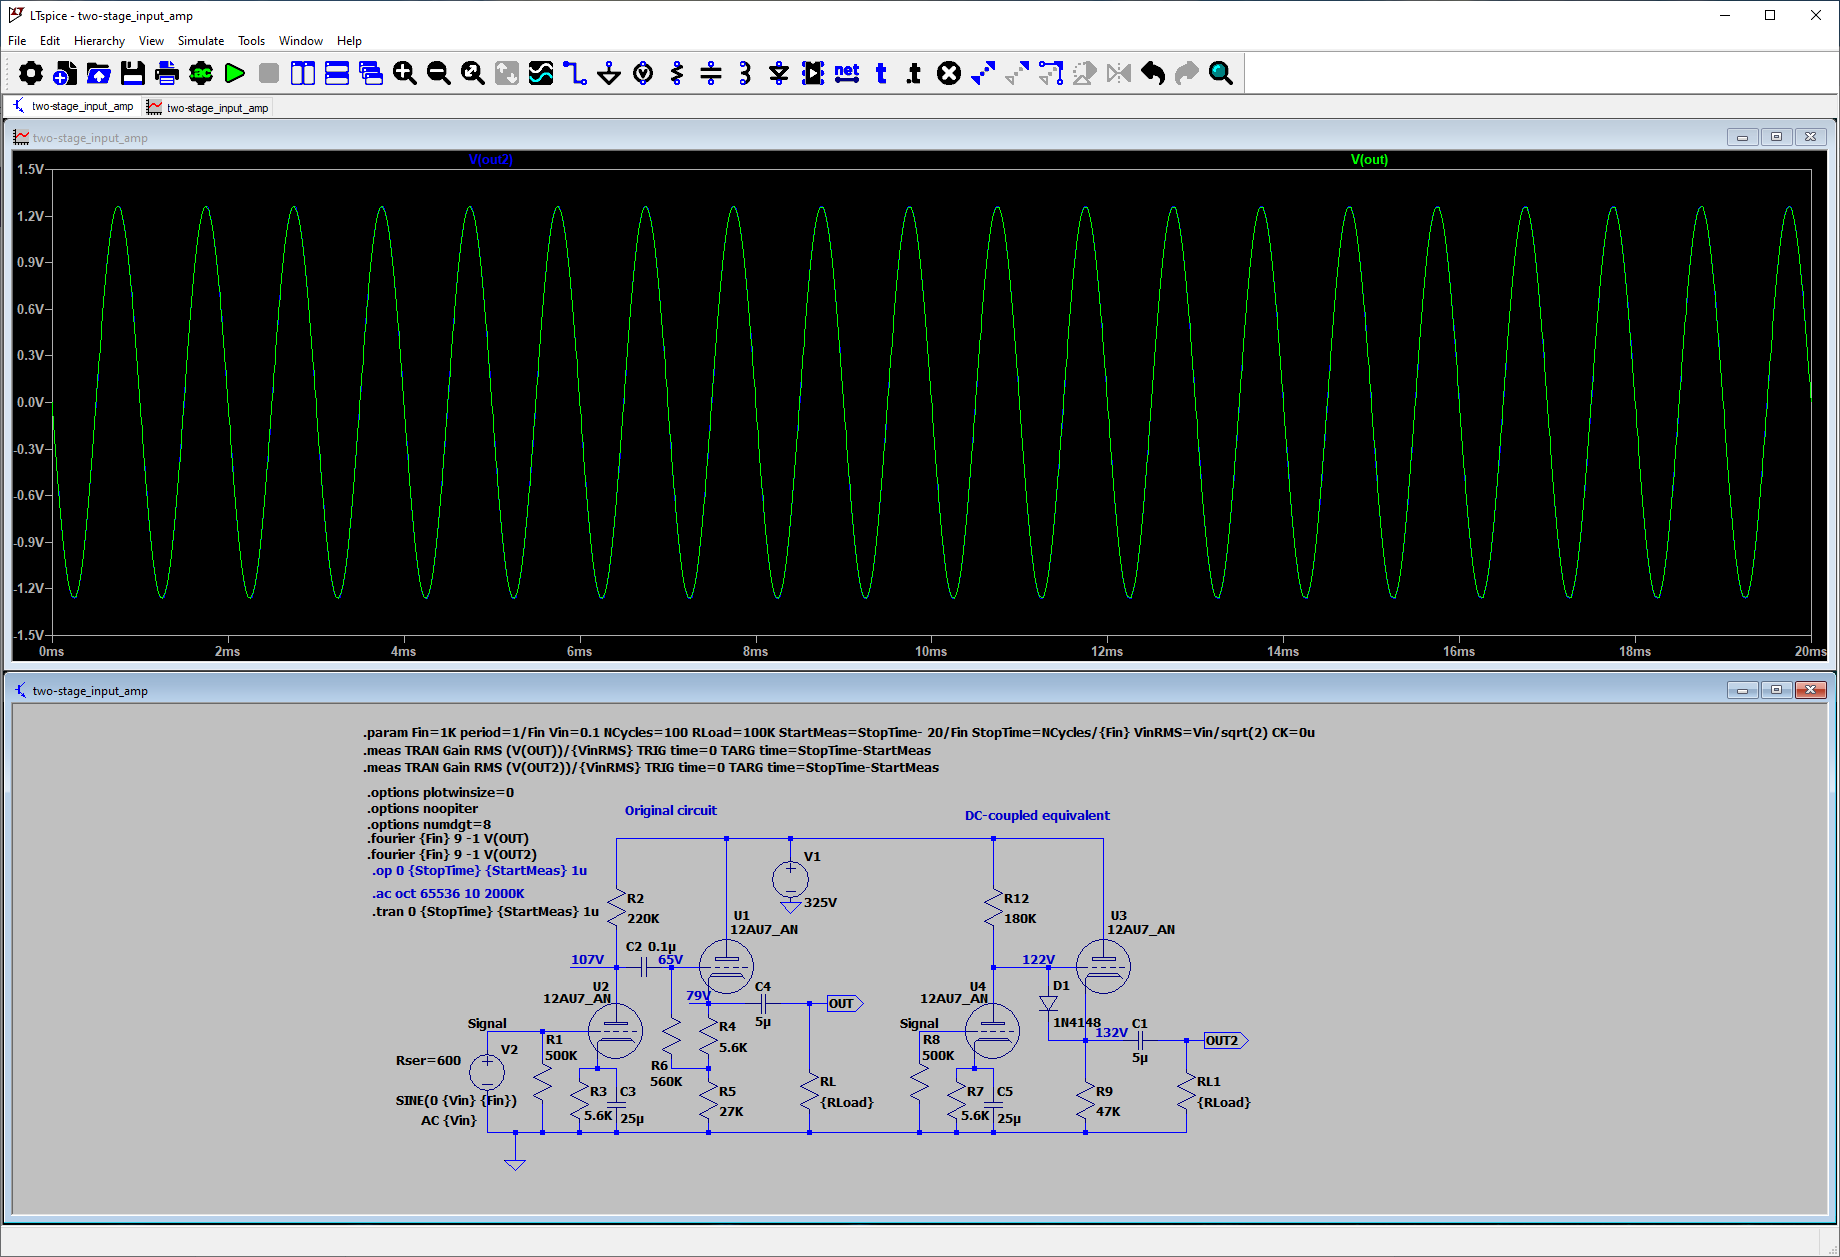Screen dimensions: 1840x1257
Task: Open the Window menu
Action: click(301, 41)
